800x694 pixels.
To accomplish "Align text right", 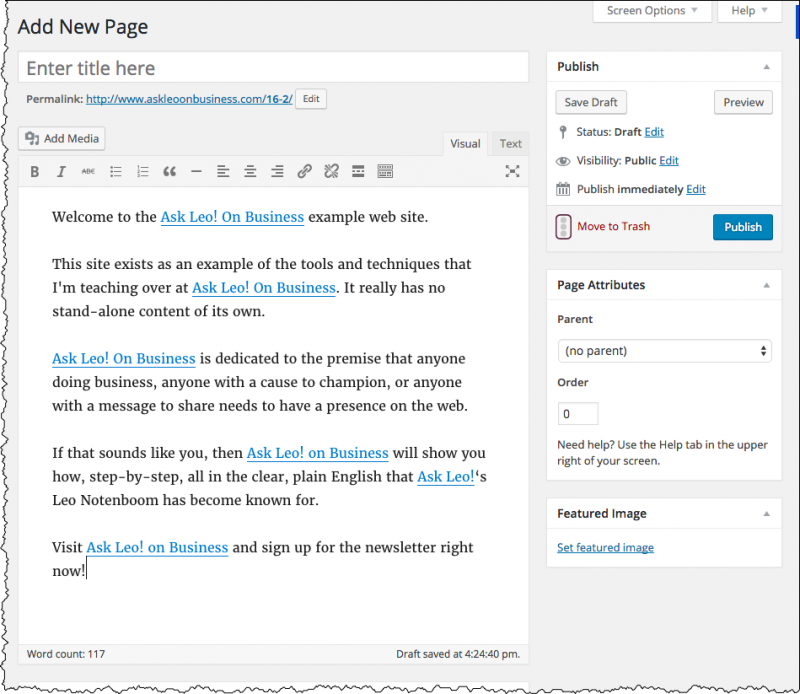I will tap(277, 171).
